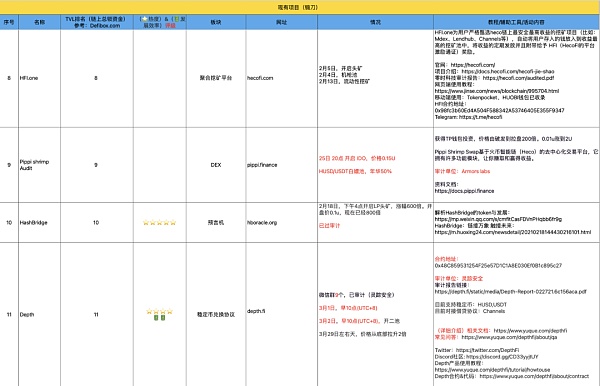Open the Telegram t.me/hecofi link

coord(481,117)
